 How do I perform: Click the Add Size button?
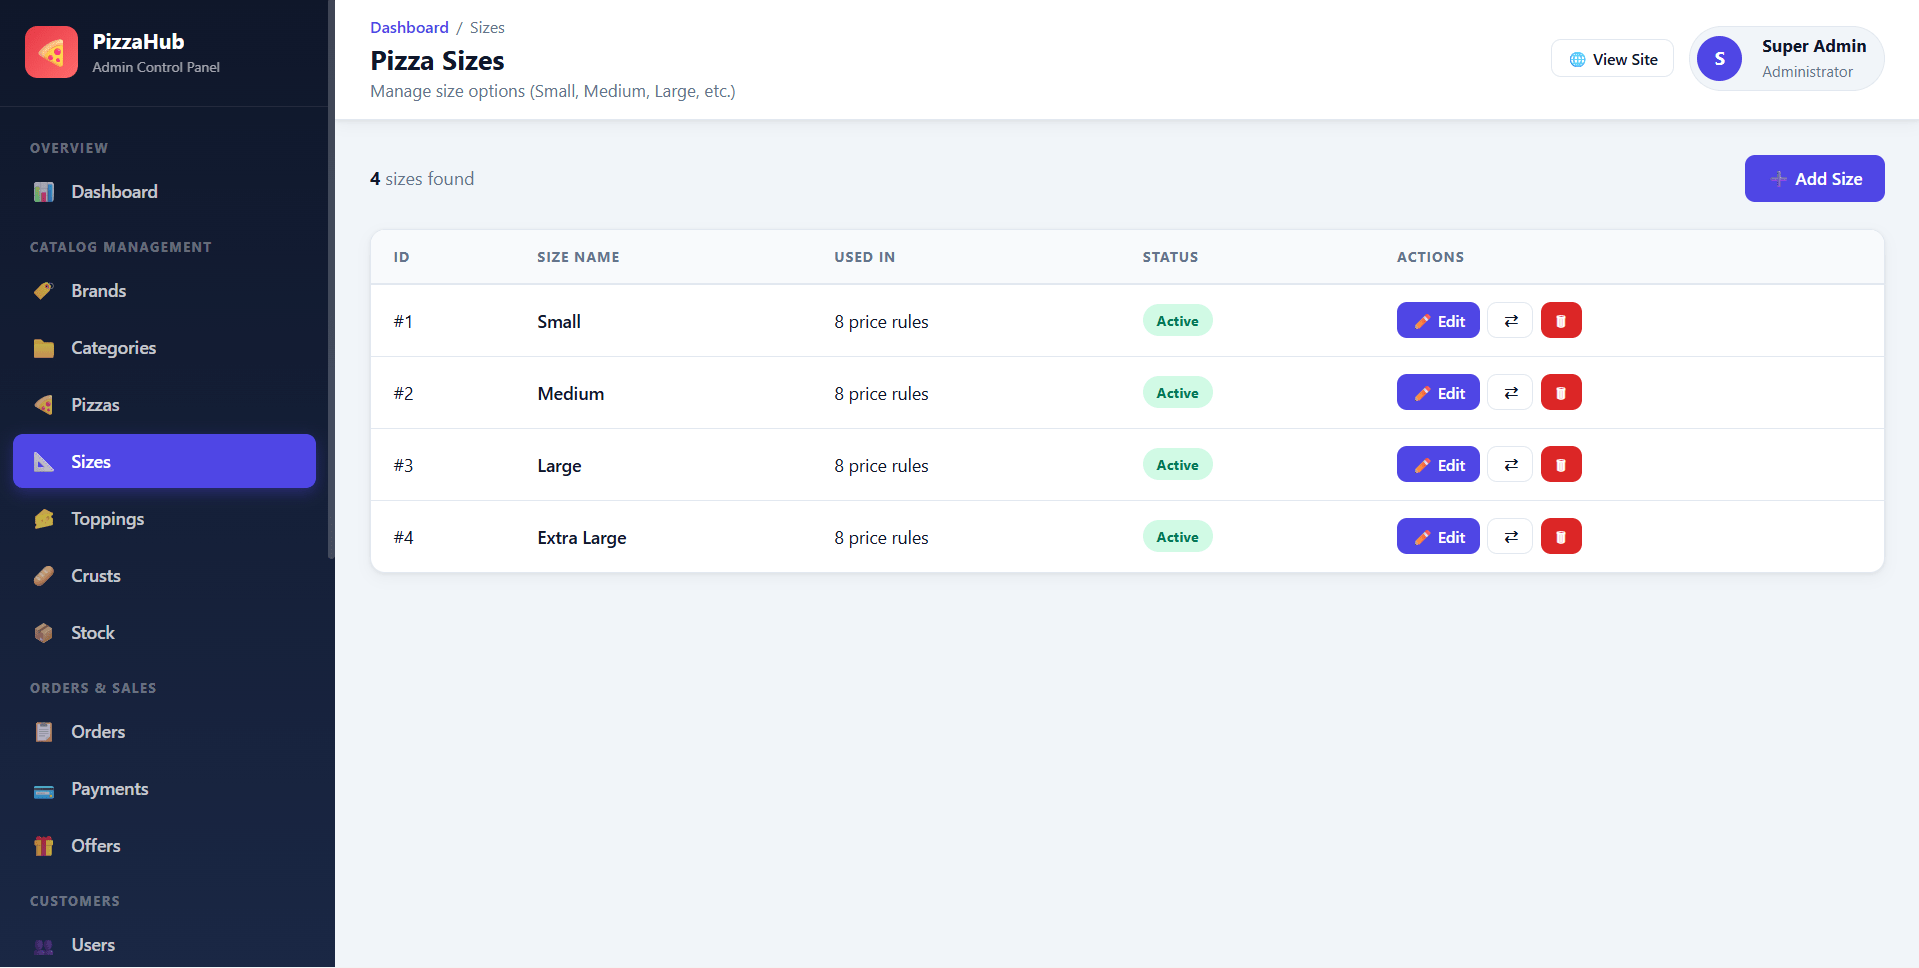click(x=1814, y=179)
